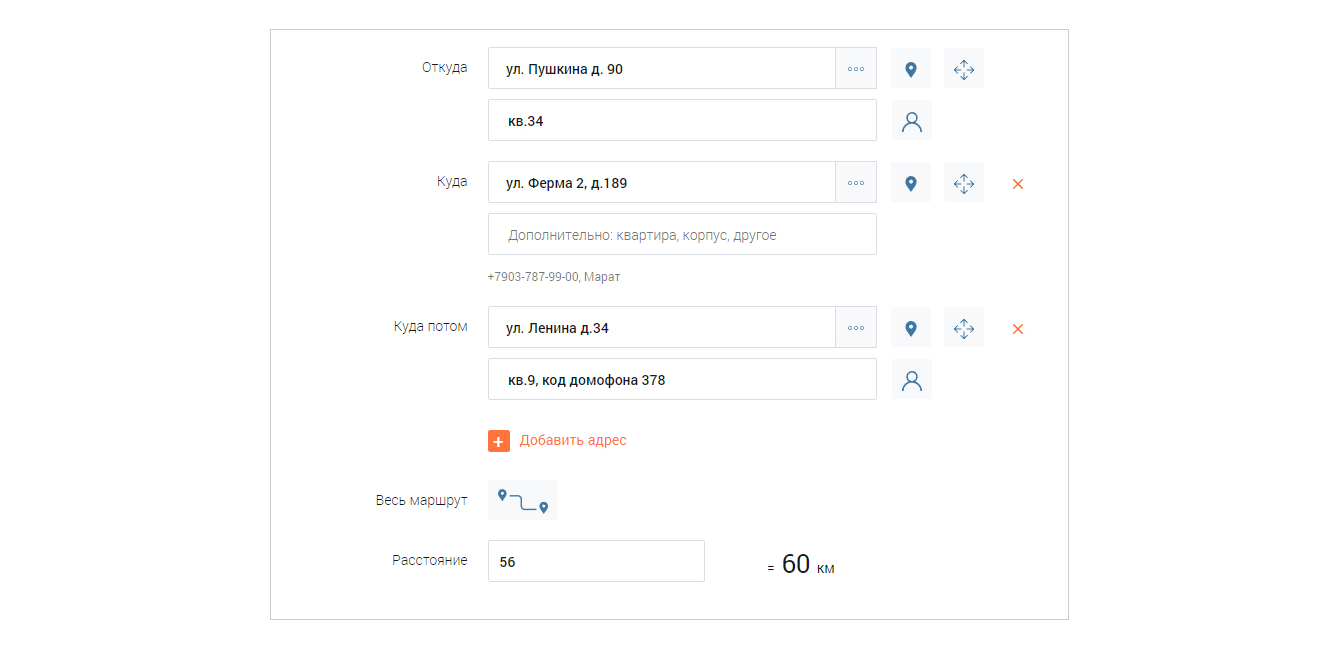Viewport: 1340px width, 650px height.
Task: Click contact person icon beside кв.34 field
Action: [x=911, y=121]
